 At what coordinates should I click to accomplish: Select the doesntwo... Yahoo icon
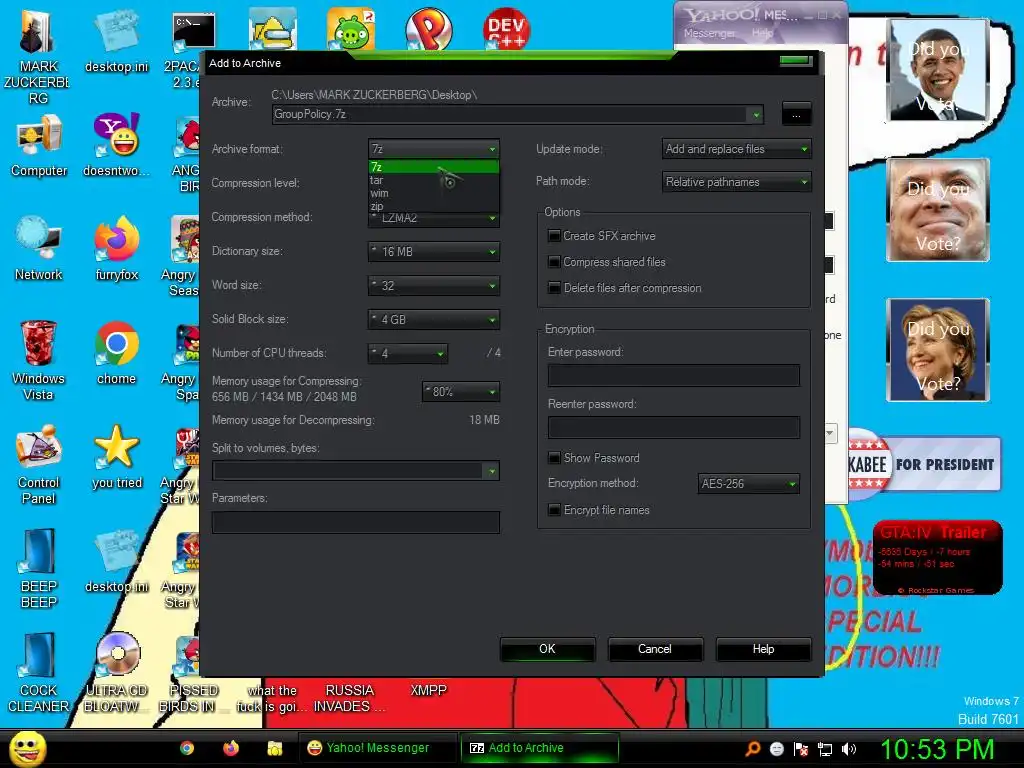[x=116, y=145]
